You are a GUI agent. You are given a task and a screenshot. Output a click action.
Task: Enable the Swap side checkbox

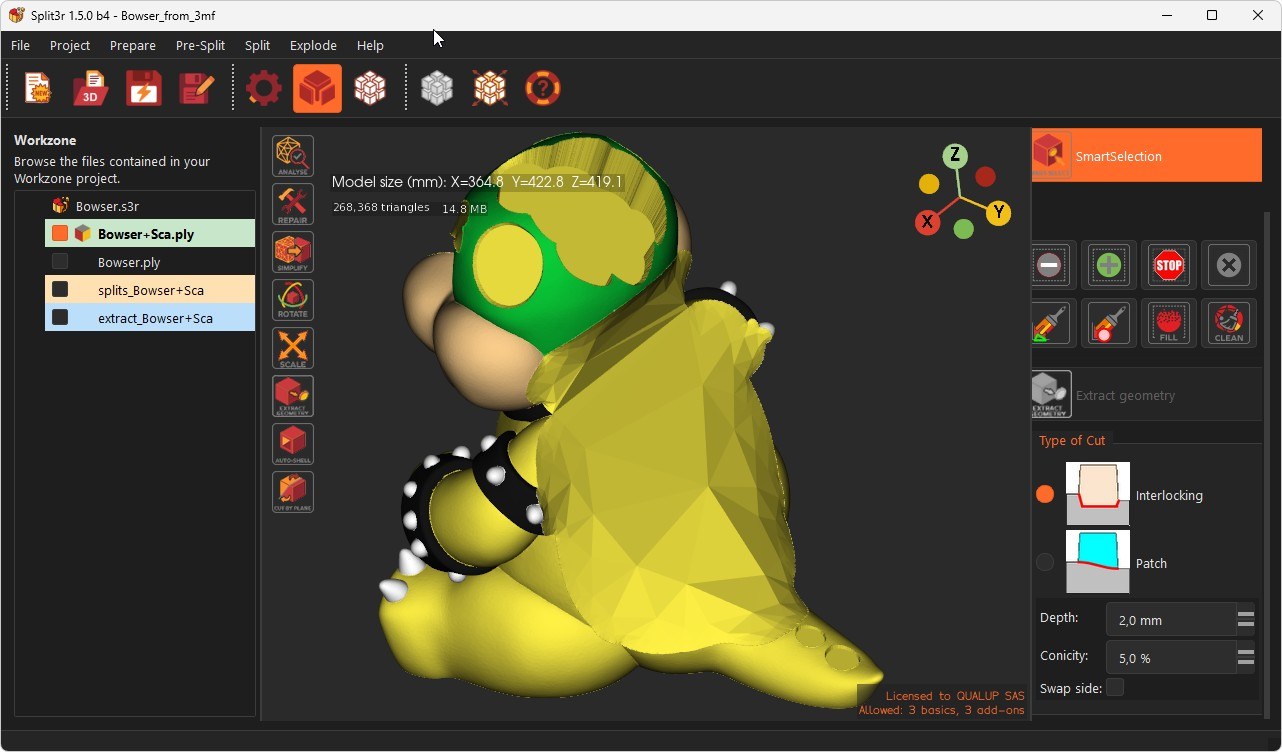click(1115, 688)
